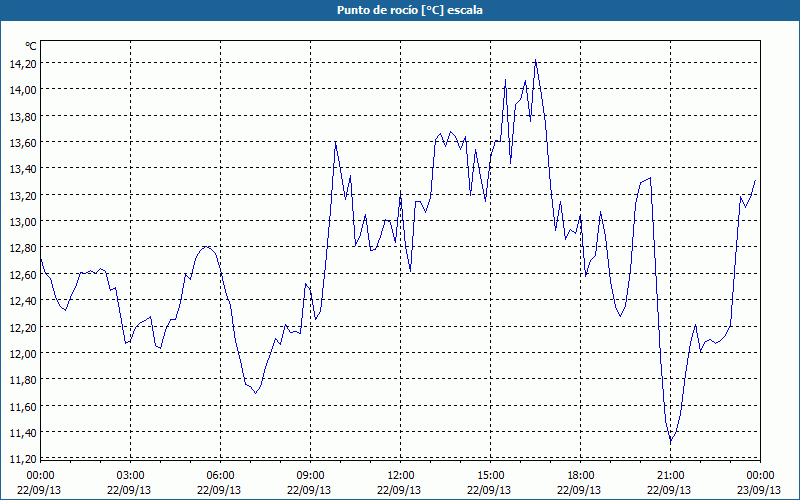
Task: Pick the 12,40 y-axis label
Action: pos(22,301)
